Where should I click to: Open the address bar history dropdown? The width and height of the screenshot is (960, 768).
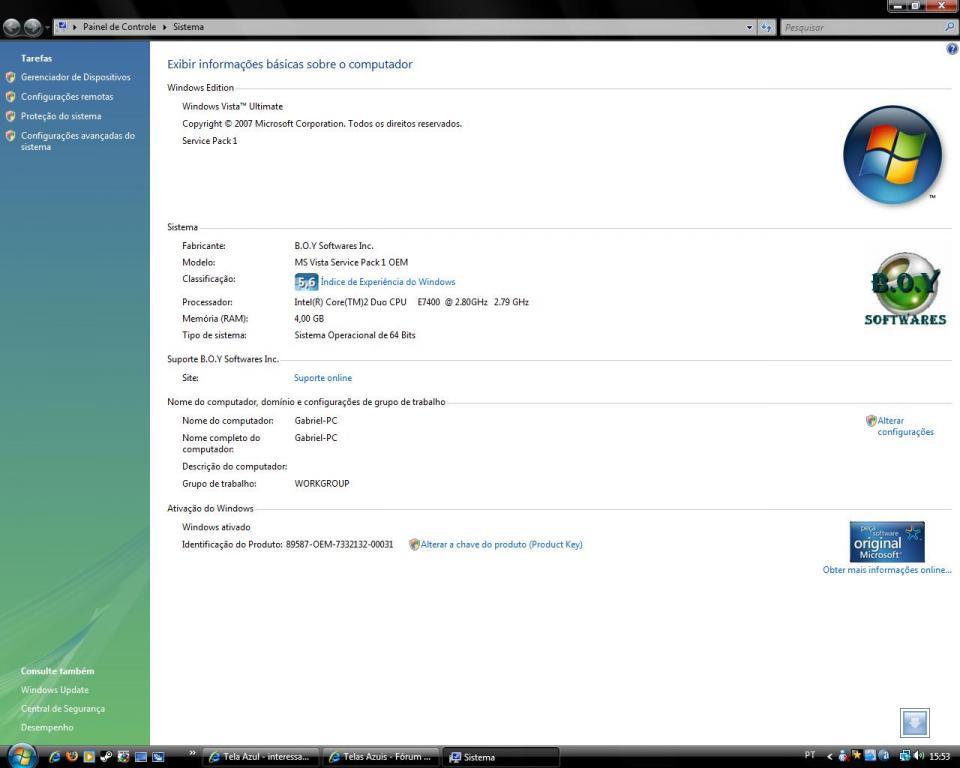coord(750,27)
